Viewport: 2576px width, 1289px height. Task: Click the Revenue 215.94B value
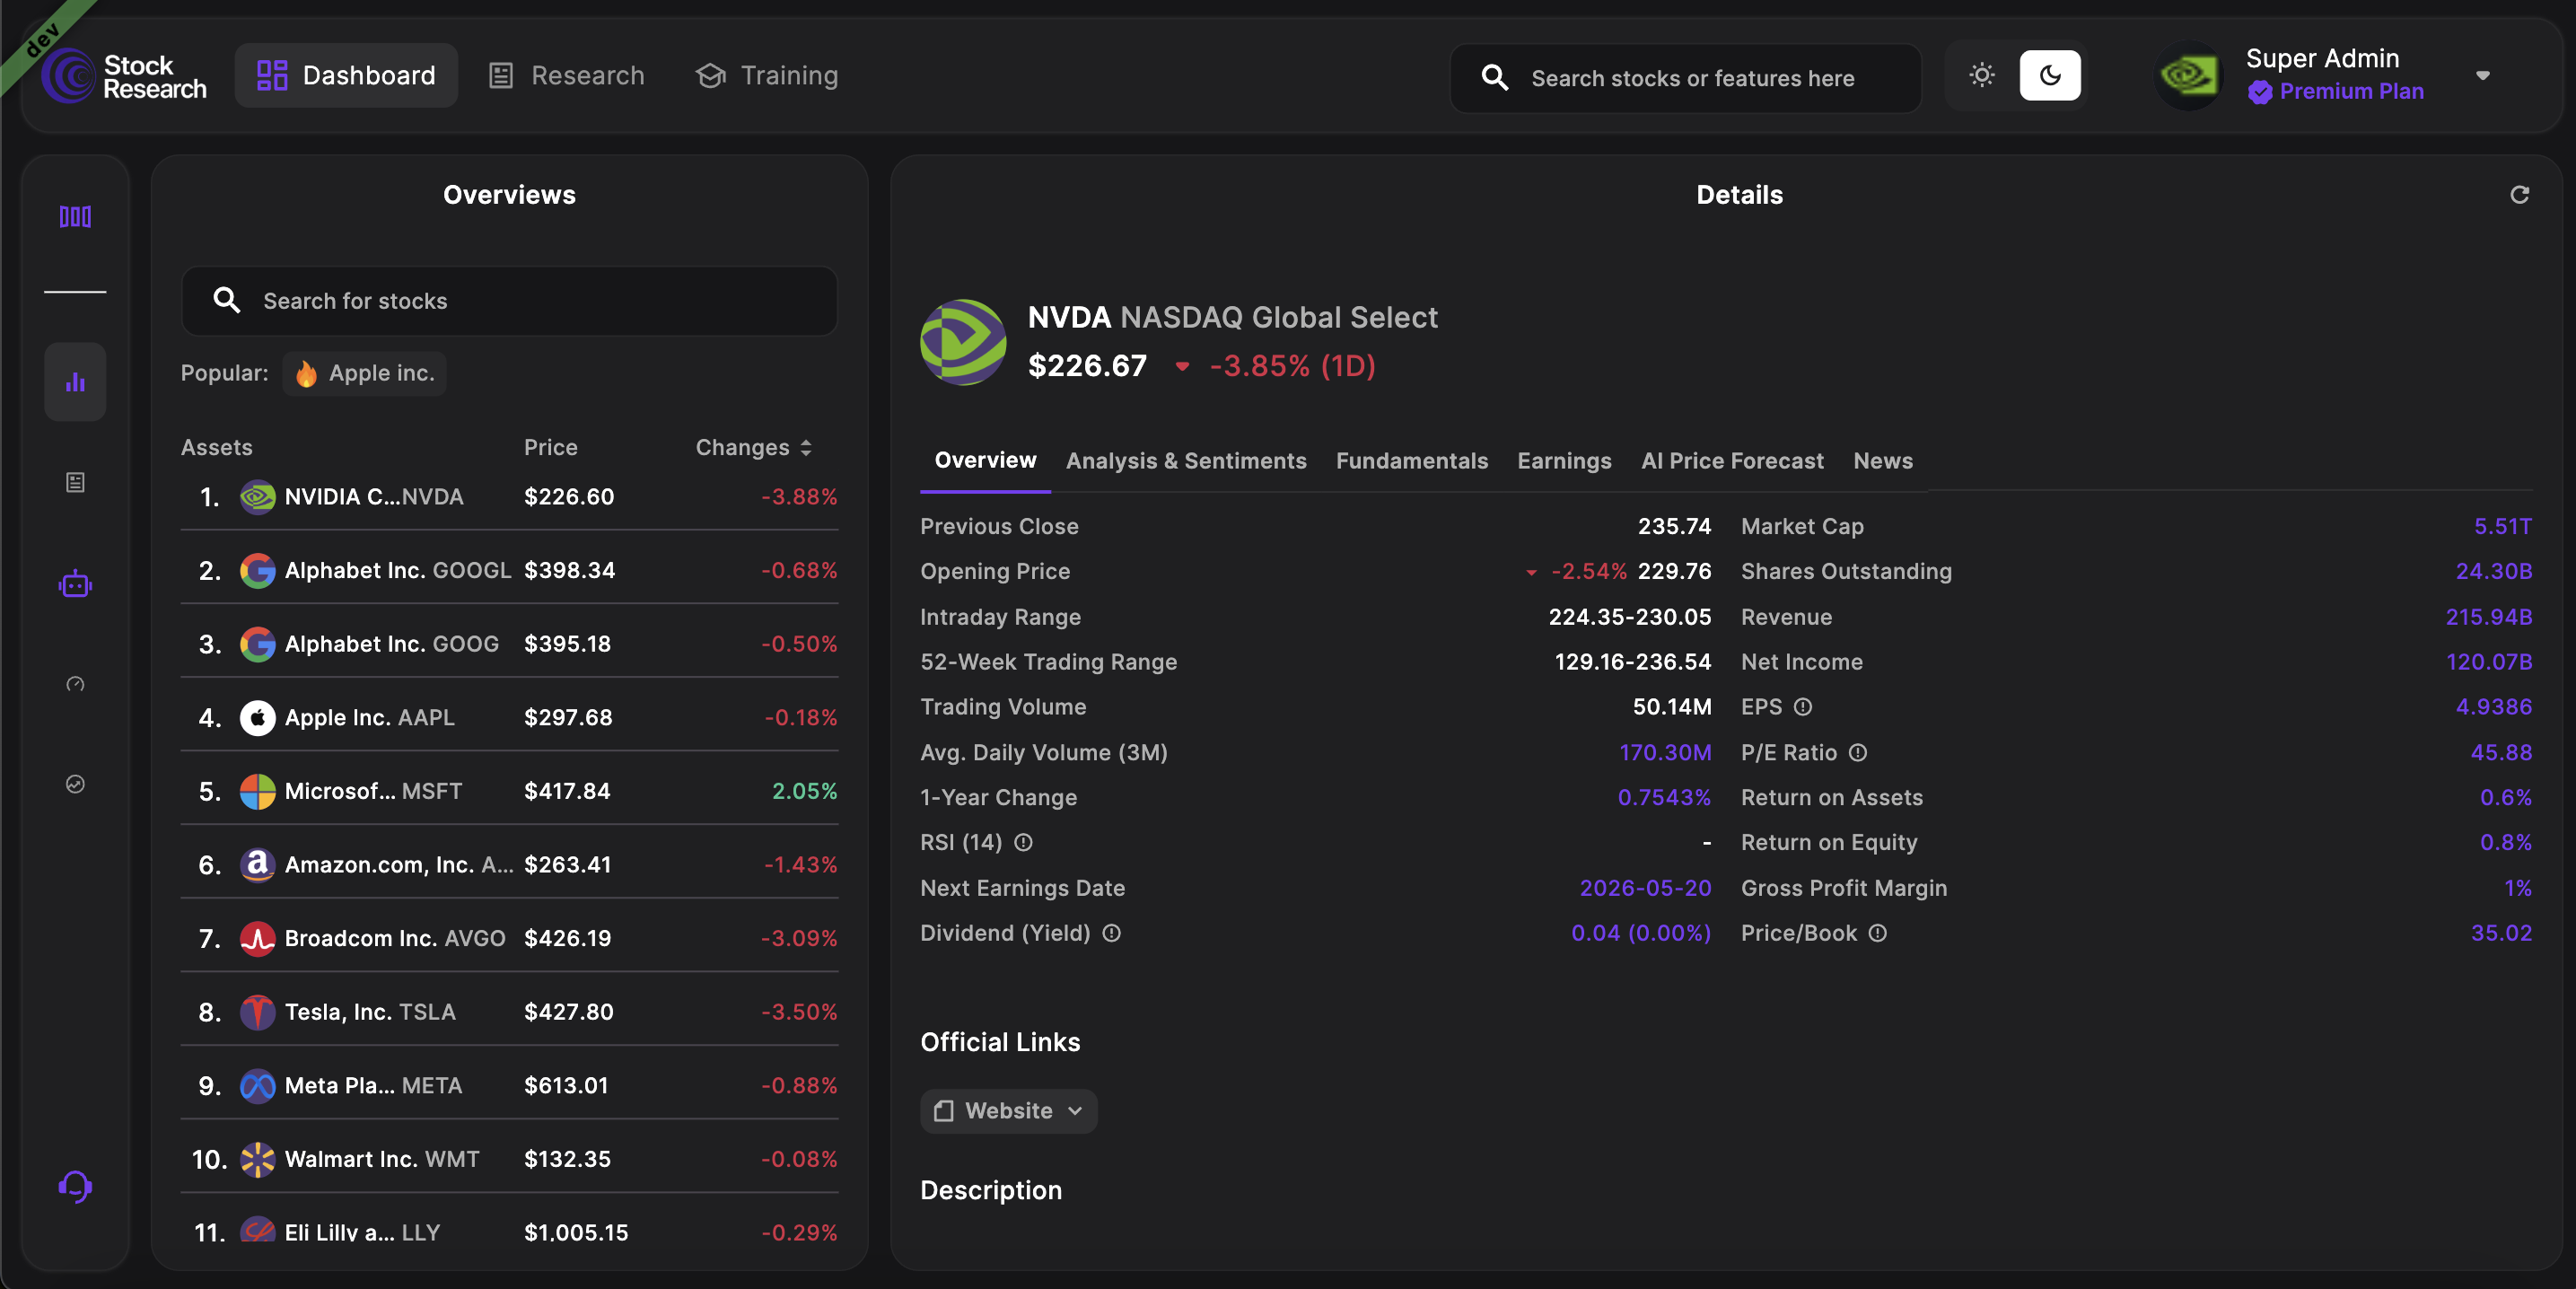click(x=2488, y=617)
